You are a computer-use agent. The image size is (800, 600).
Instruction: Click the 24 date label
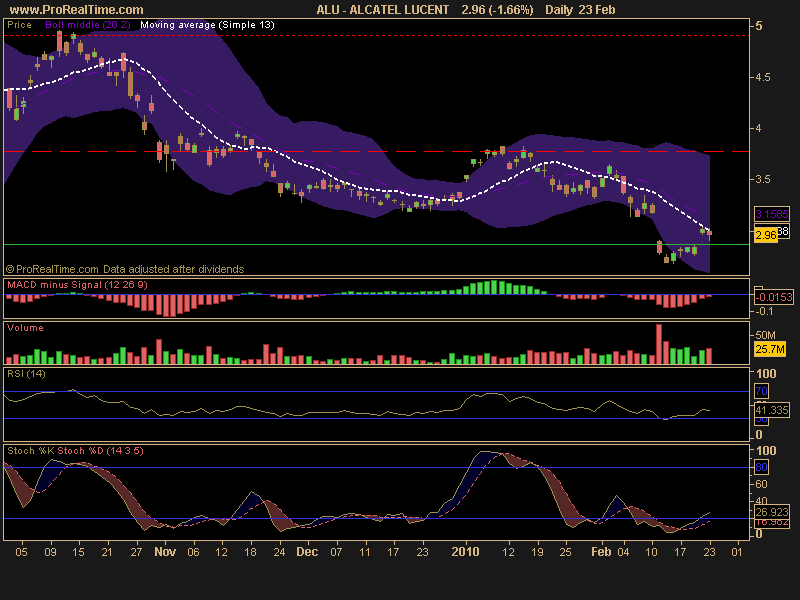tap(279, 552)
